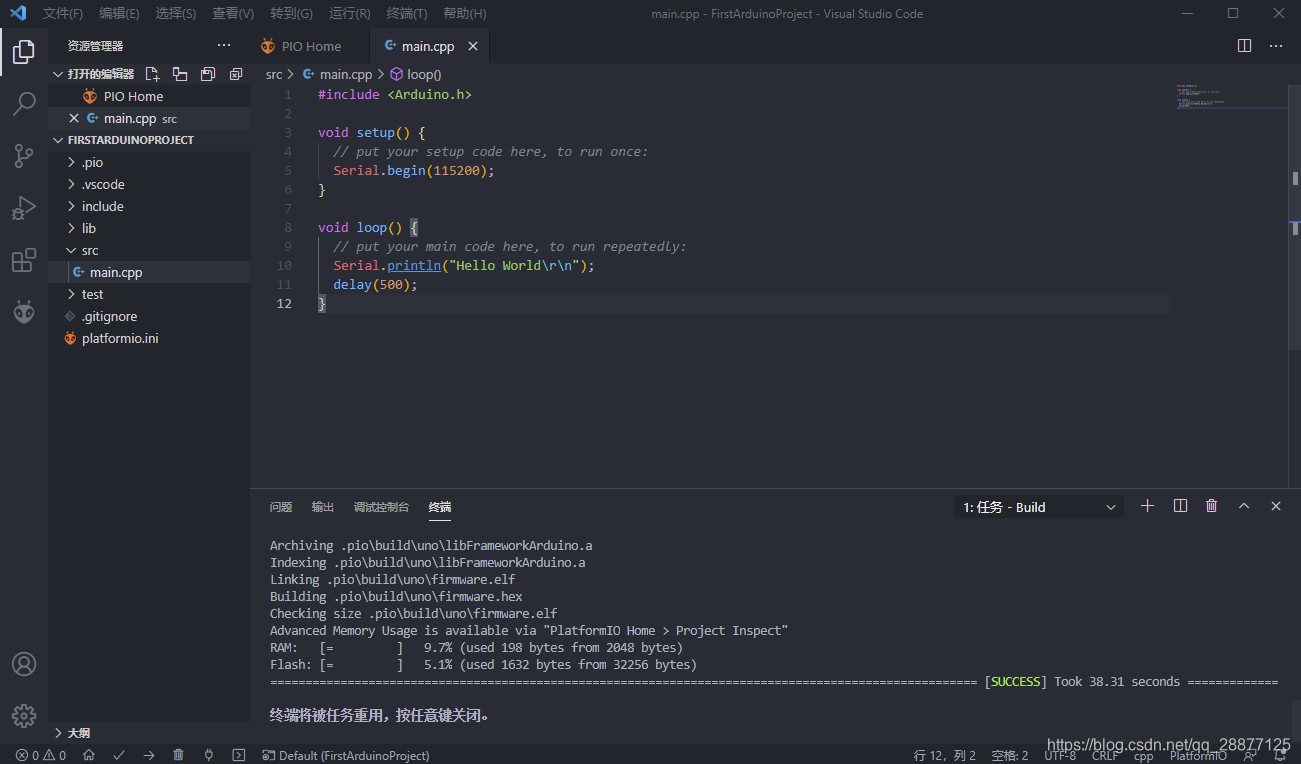Collapse the FIRSTARDUINOPROJECT folder section
The image size is (1301, 764).
click(x=58, y=140)
